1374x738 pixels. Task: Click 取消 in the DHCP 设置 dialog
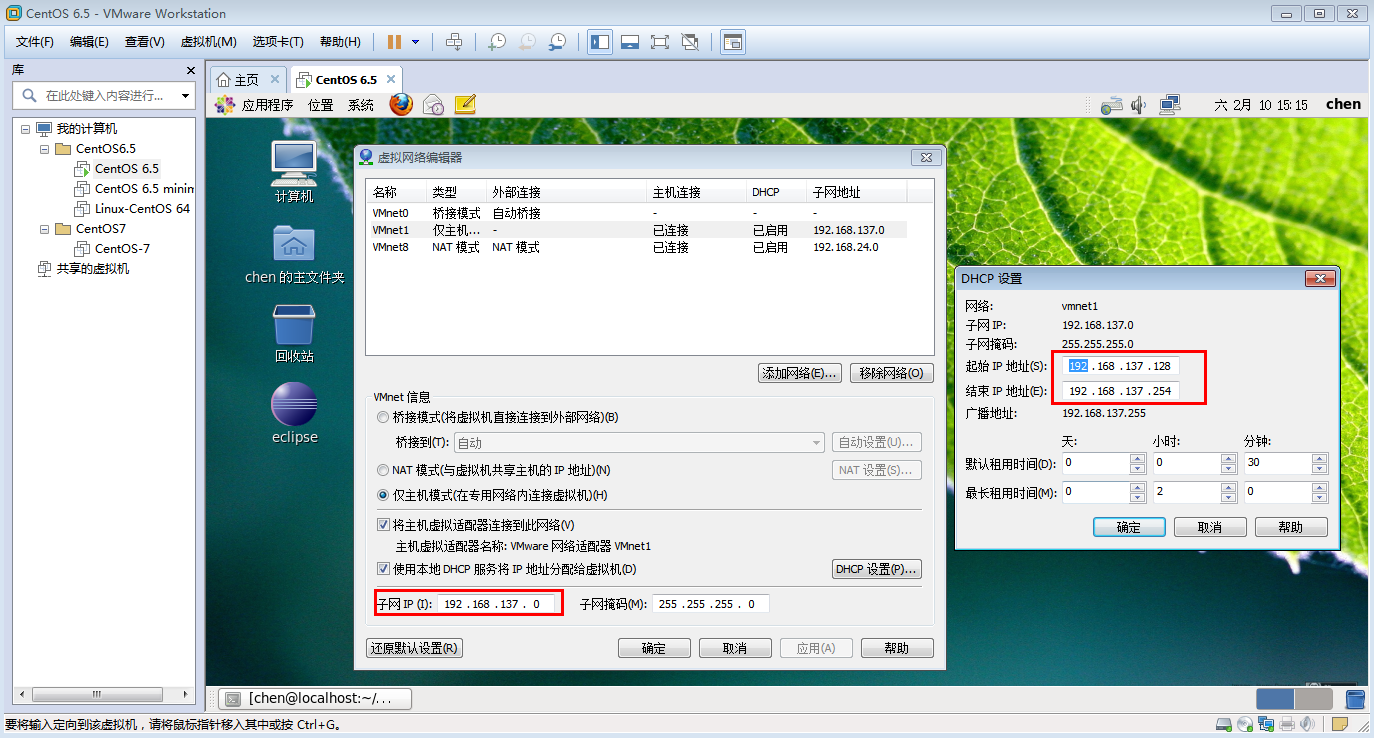pos(1210,527)
